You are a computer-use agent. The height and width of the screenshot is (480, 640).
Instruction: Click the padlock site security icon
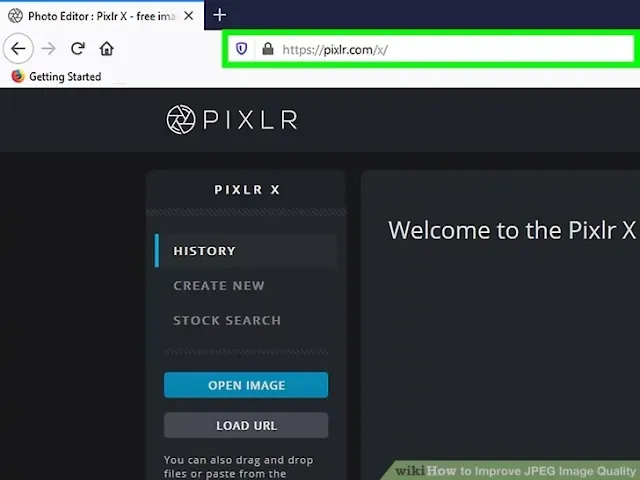pos(268,49)
